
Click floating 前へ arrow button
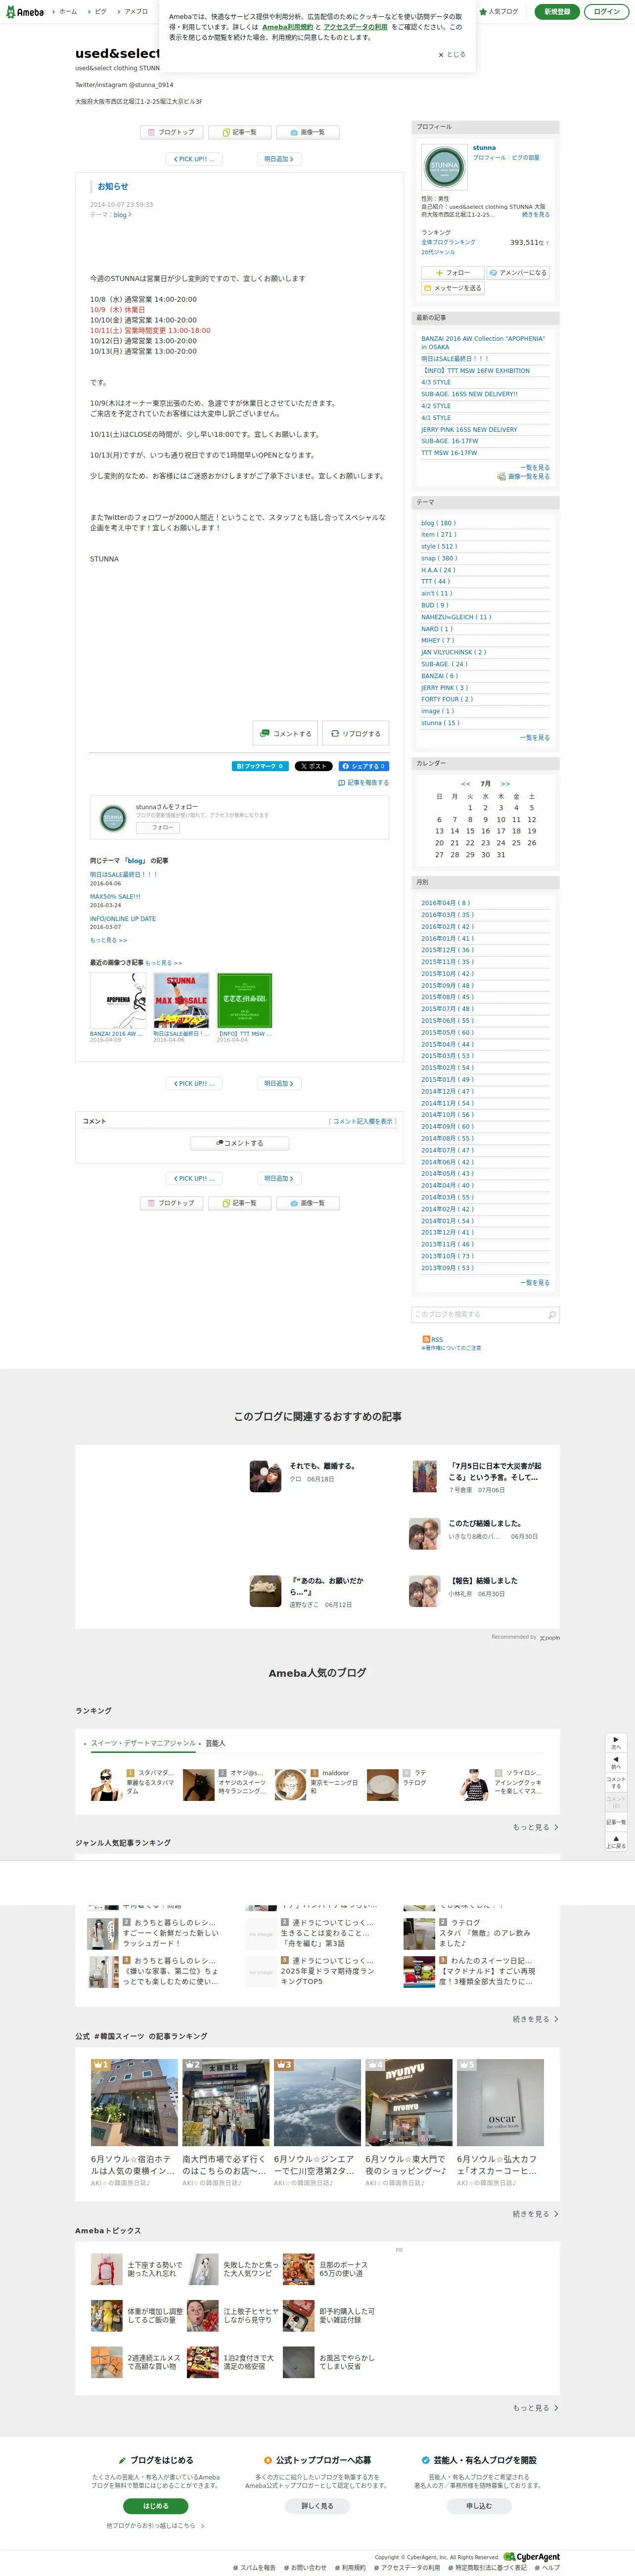tap(616, 1762)
